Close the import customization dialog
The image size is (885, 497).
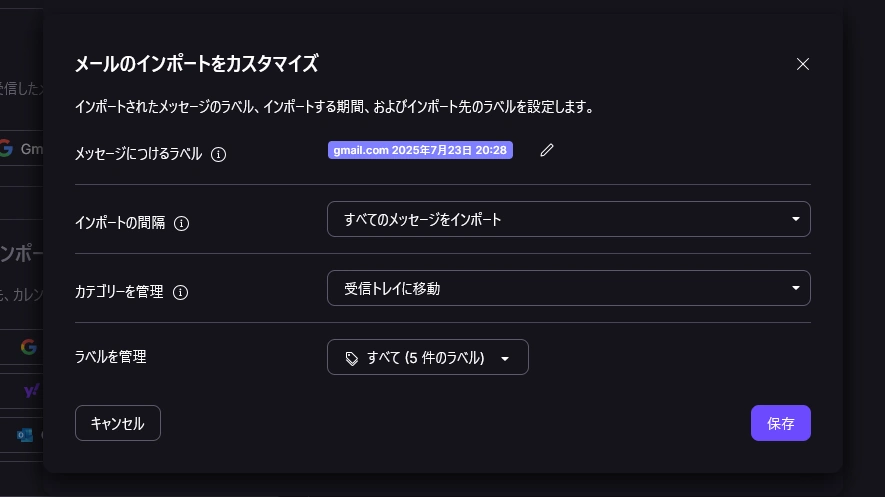coord(803,64)
